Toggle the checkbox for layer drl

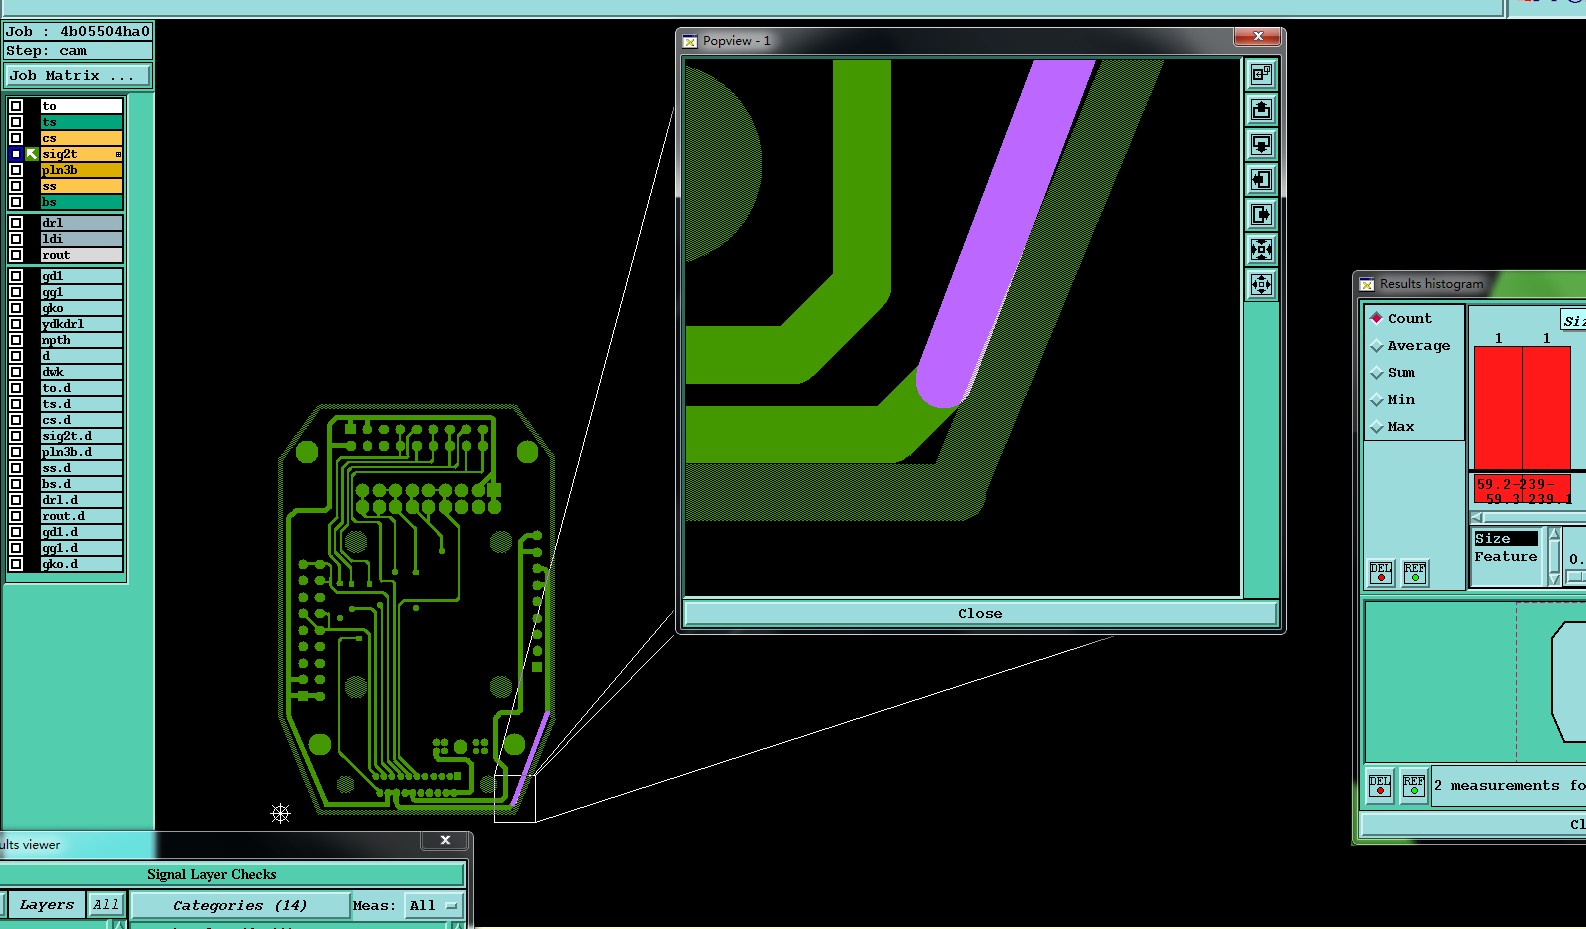16,223
